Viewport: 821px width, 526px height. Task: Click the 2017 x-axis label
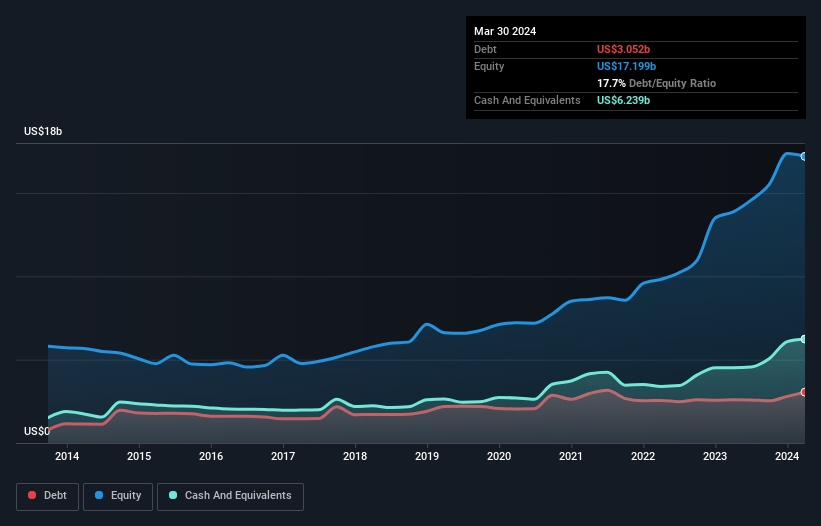point(283,456)
